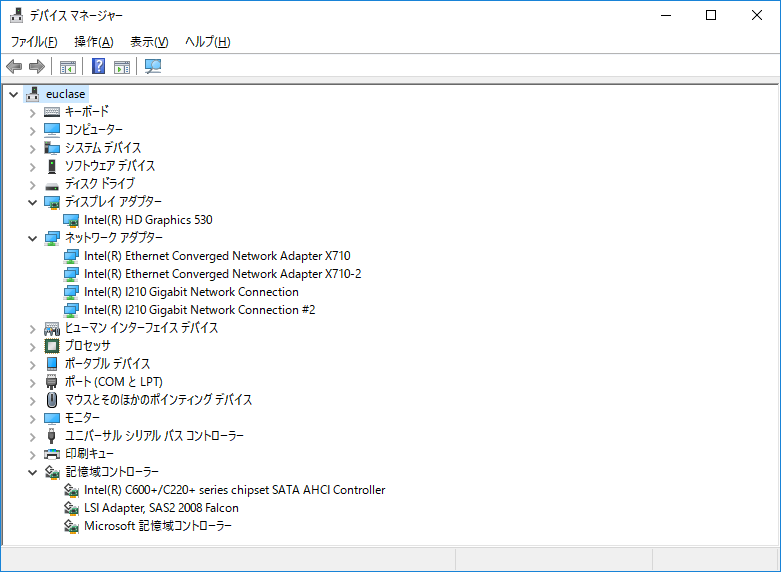Select the ヒューマン インターフェイス デバイス label

pyautogui.click(x=141, y=328)
